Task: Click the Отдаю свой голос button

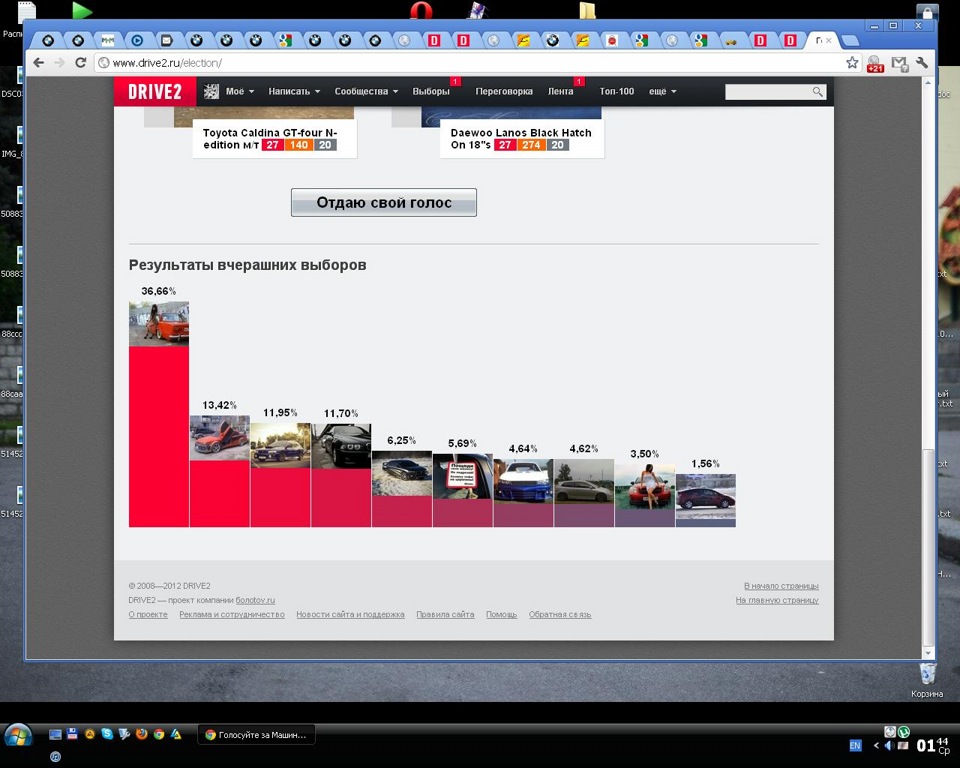Action: (384, 203)
